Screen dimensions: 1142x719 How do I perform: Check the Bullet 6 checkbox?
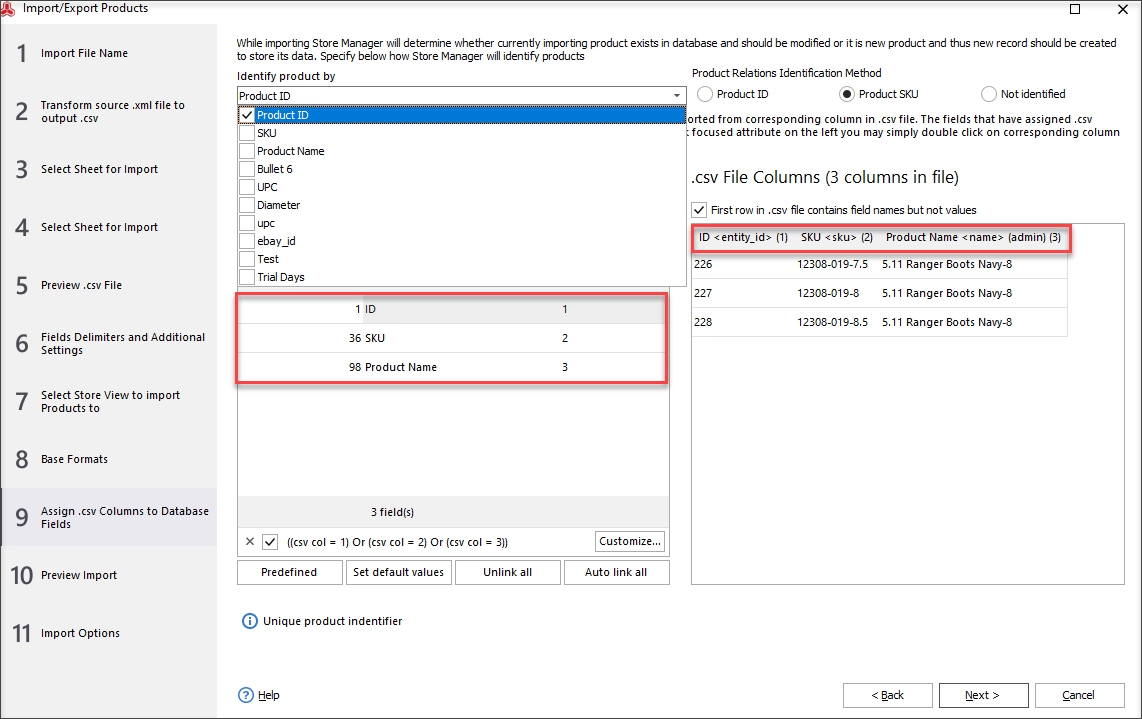pyautogui.click(x=247, y=169)
